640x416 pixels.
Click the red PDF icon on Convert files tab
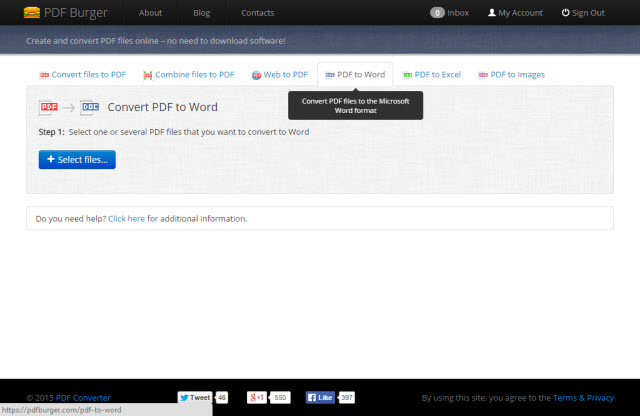pyautogui.click(x=44, y=75)
